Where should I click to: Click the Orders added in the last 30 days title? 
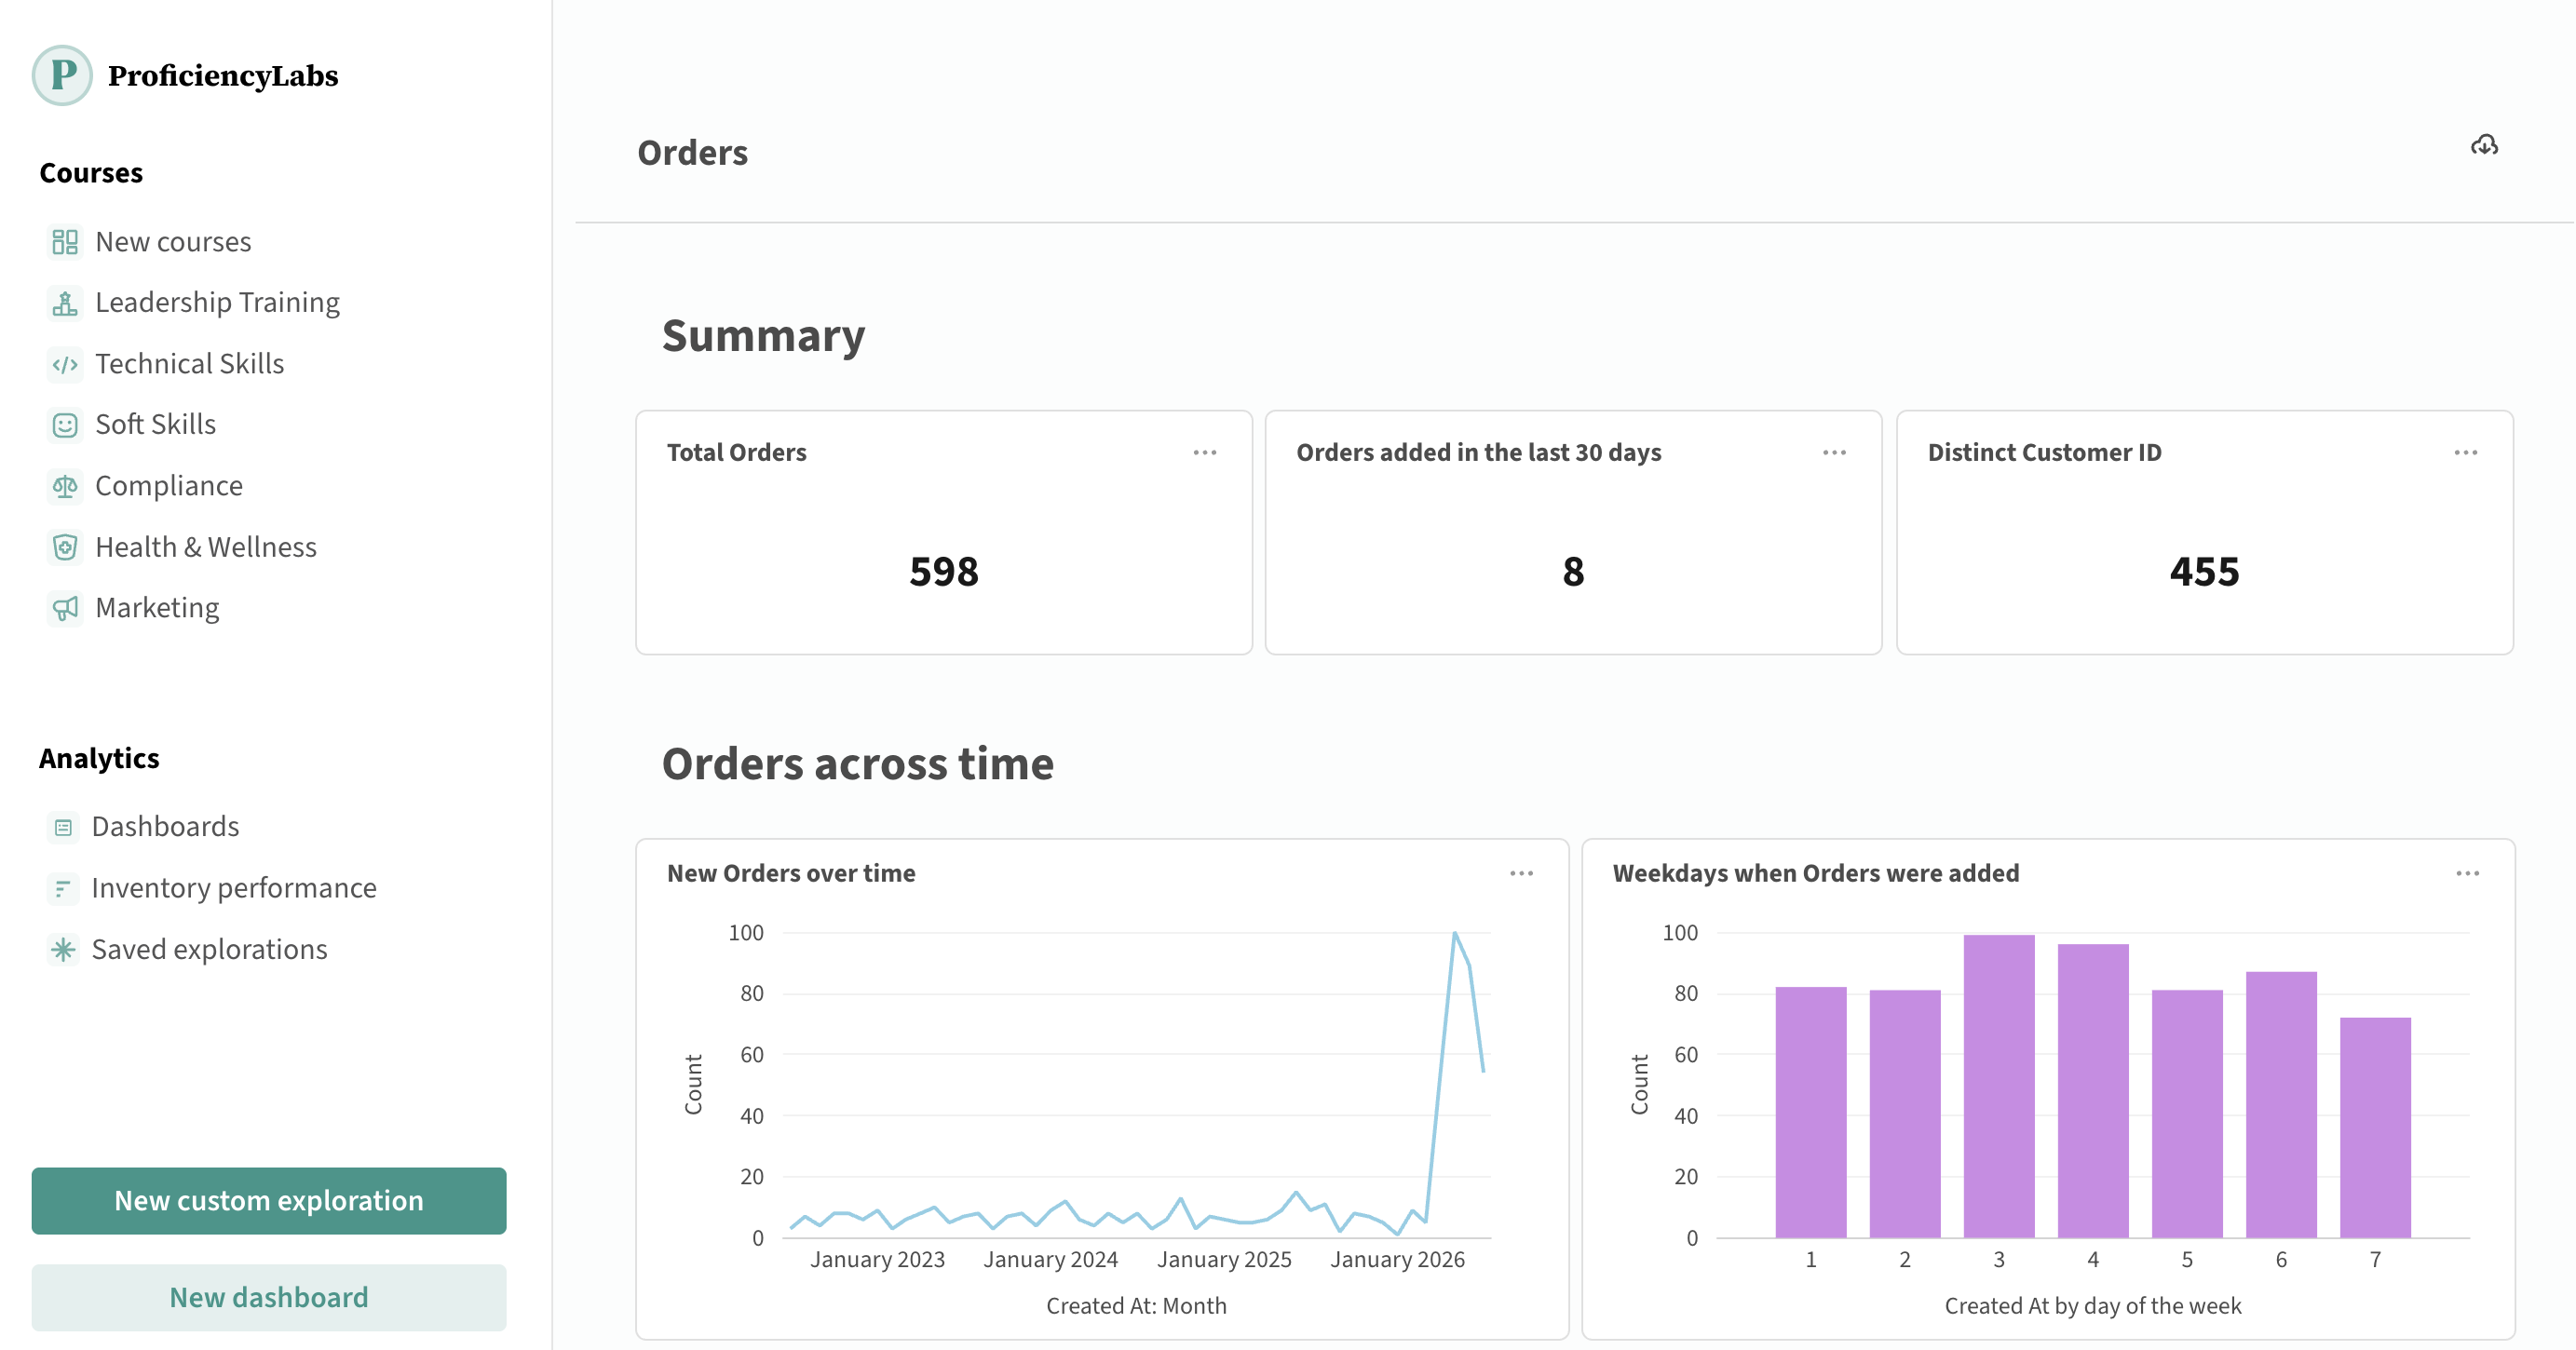pyautogui.click(x=1479, y=453)
